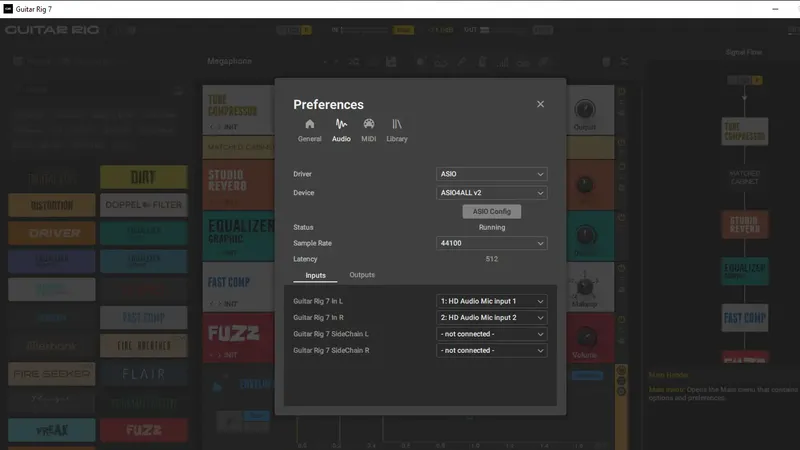
Task: Open the Driver dropdown showing ASIO
Action: pyautogui.click(x=491, y=174)
